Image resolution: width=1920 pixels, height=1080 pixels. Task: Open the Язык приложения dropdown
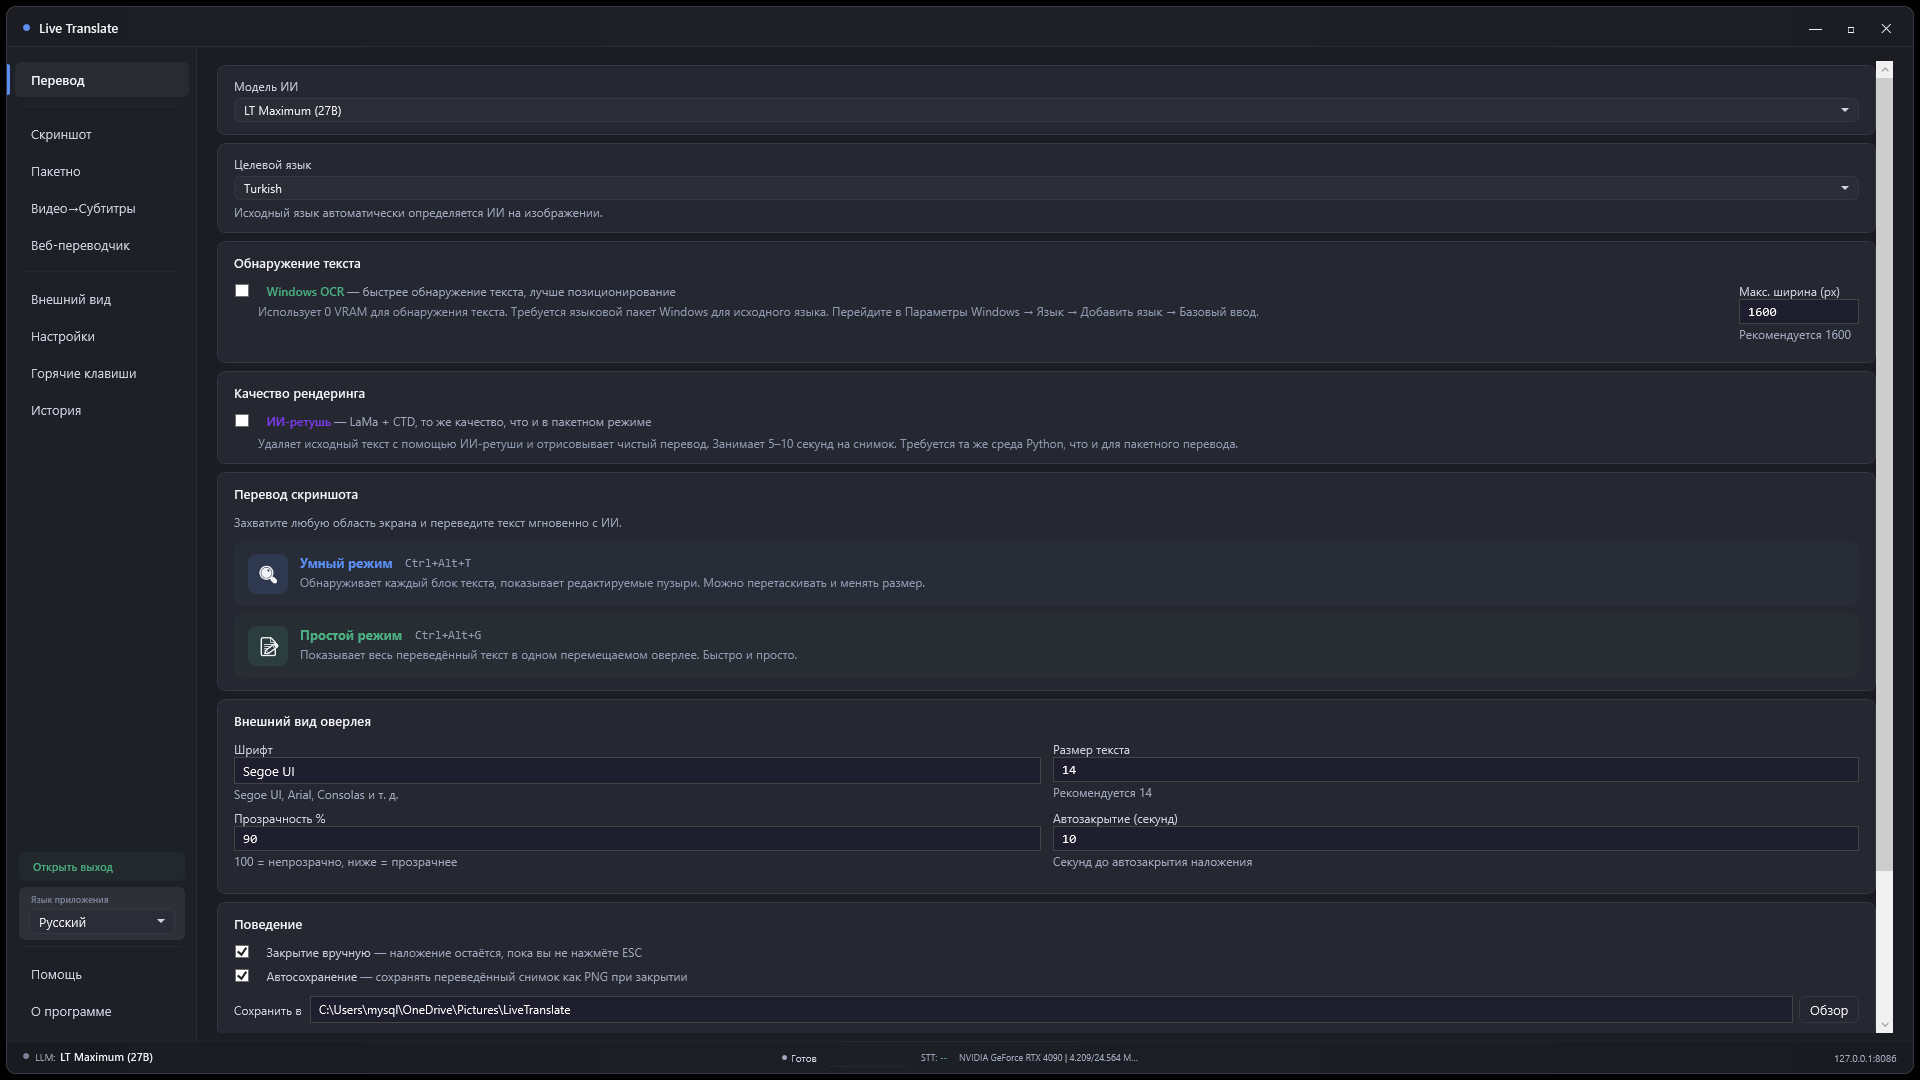point(102,922)
